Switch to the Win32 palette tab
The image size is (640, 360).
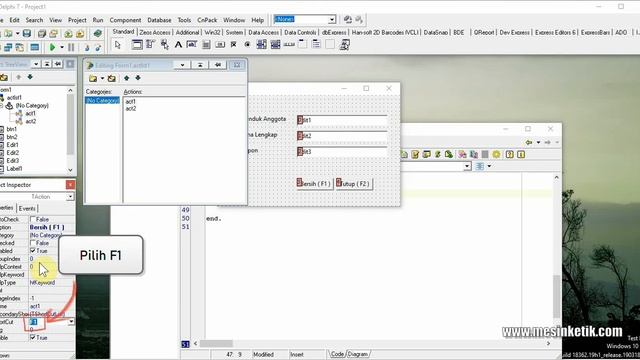click(x=212, y=32)
